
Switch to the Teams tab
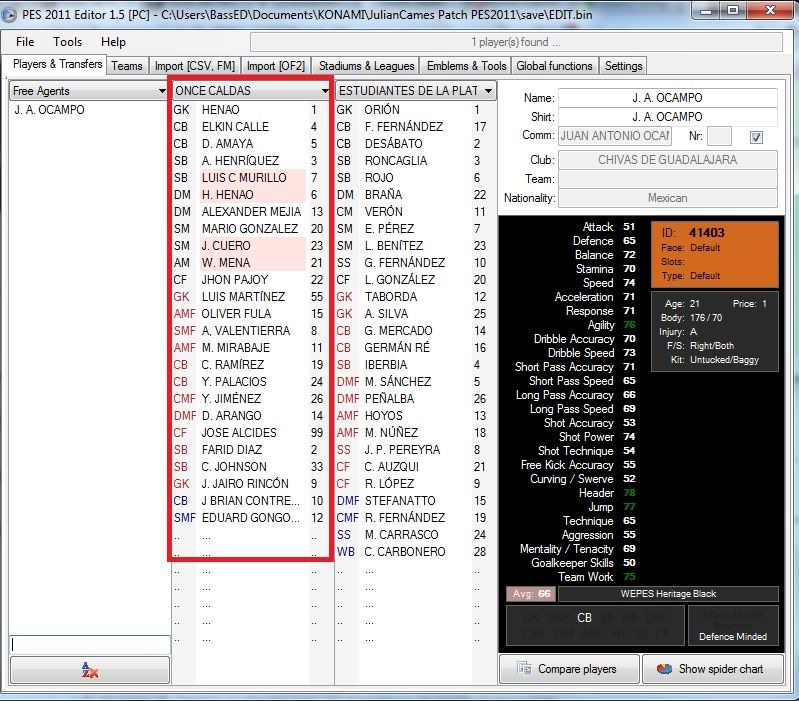[127, 66]
